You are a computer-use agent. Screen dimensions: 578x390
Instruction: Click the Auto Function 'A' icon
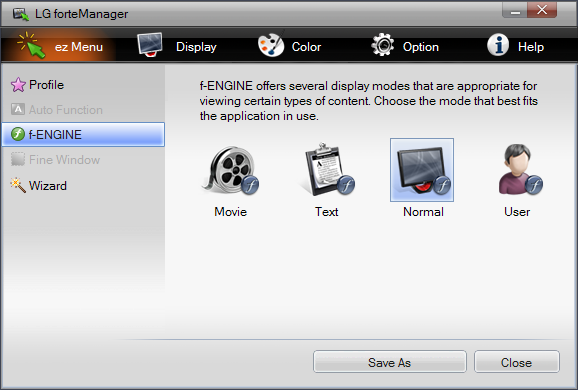tap(18, 109)
